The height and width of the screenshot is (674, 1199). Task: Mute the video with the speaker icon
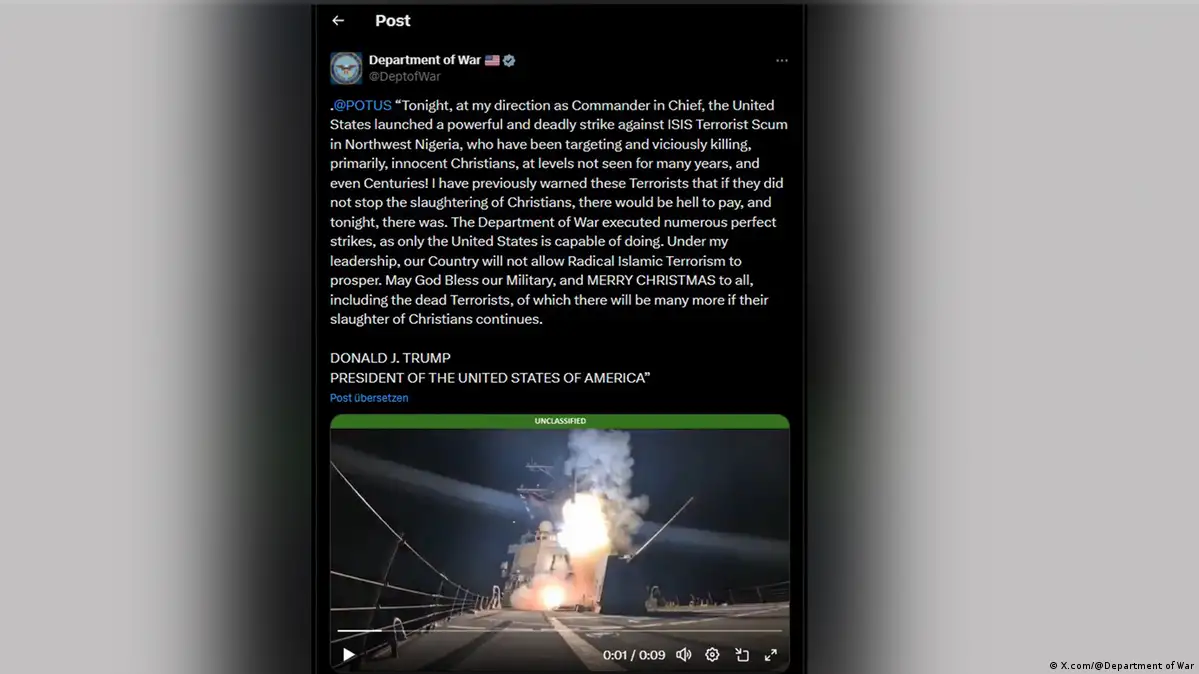(x=684, y=655)
